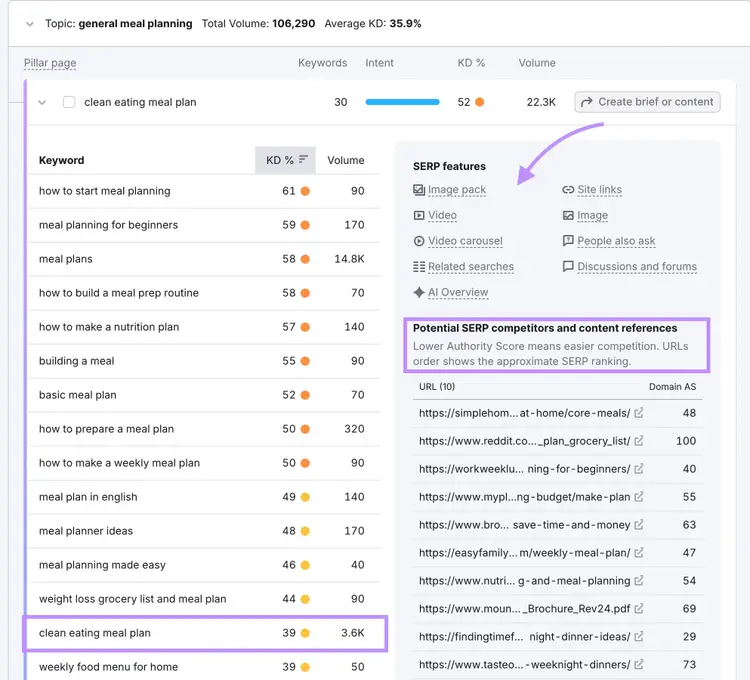750x680 pixels.
Task: Click the Site links chain icon
Action: [x=568, y=190]
